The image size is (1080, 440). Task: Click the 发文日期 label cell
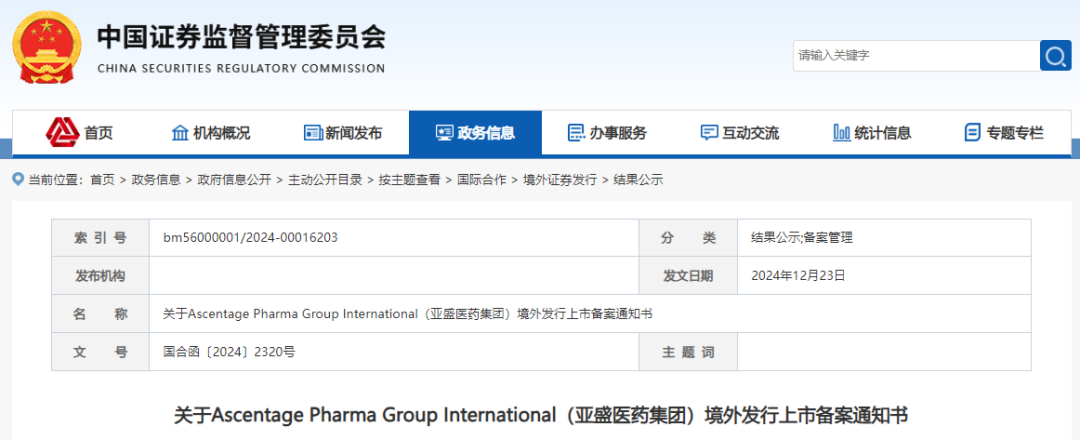coord(688,276)
